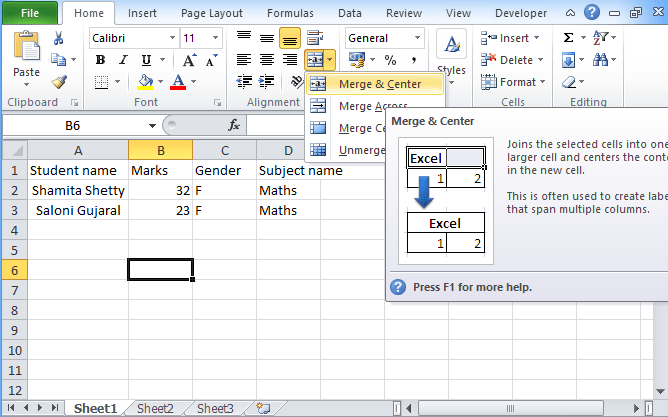Image resolution: width=668 pixels, height=417 pixels.
Task: Click the Decrease Indent icon
Action: (244, 81)
